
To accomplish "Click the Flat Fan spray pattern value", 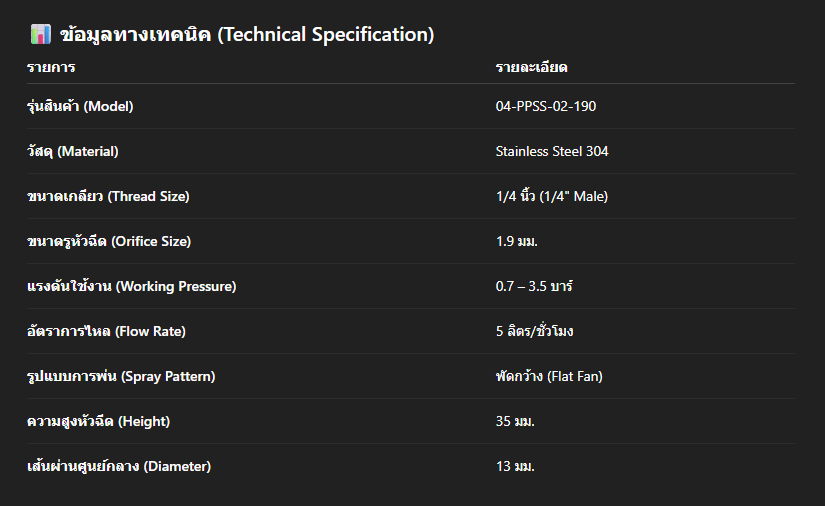I will click(x=549, y=376).
